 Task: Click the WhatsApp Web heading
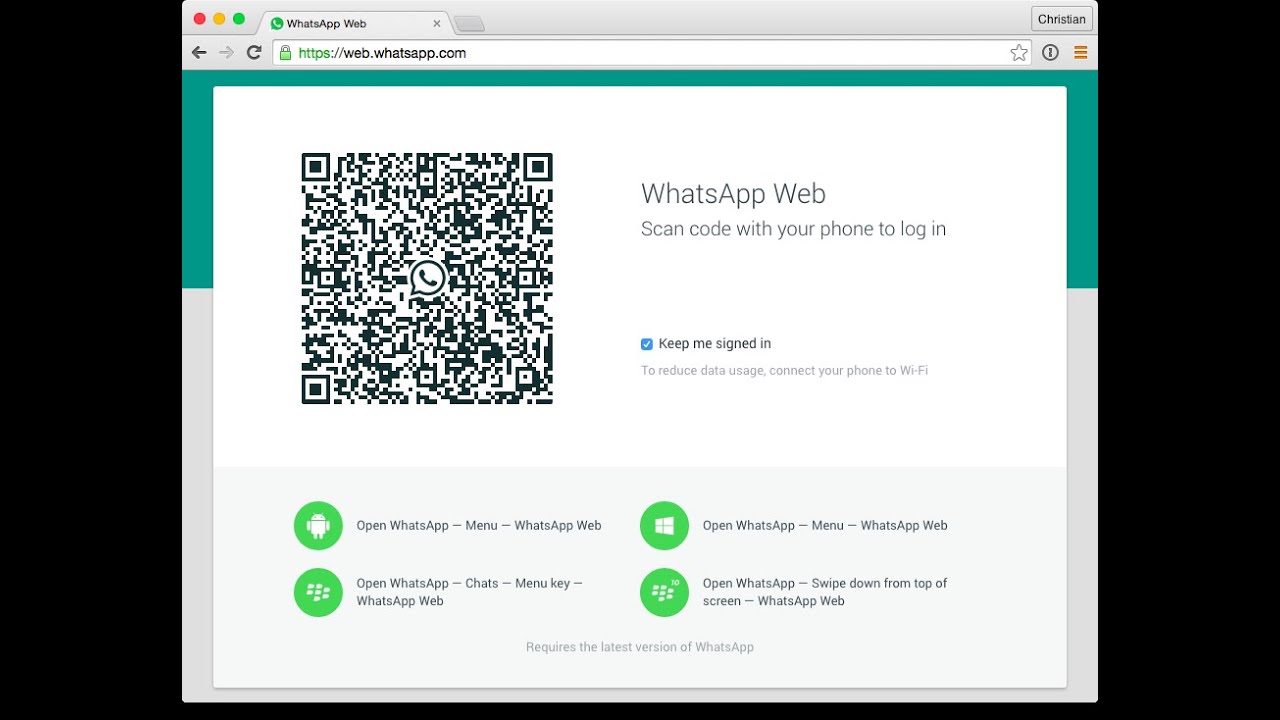pos(733,193)
